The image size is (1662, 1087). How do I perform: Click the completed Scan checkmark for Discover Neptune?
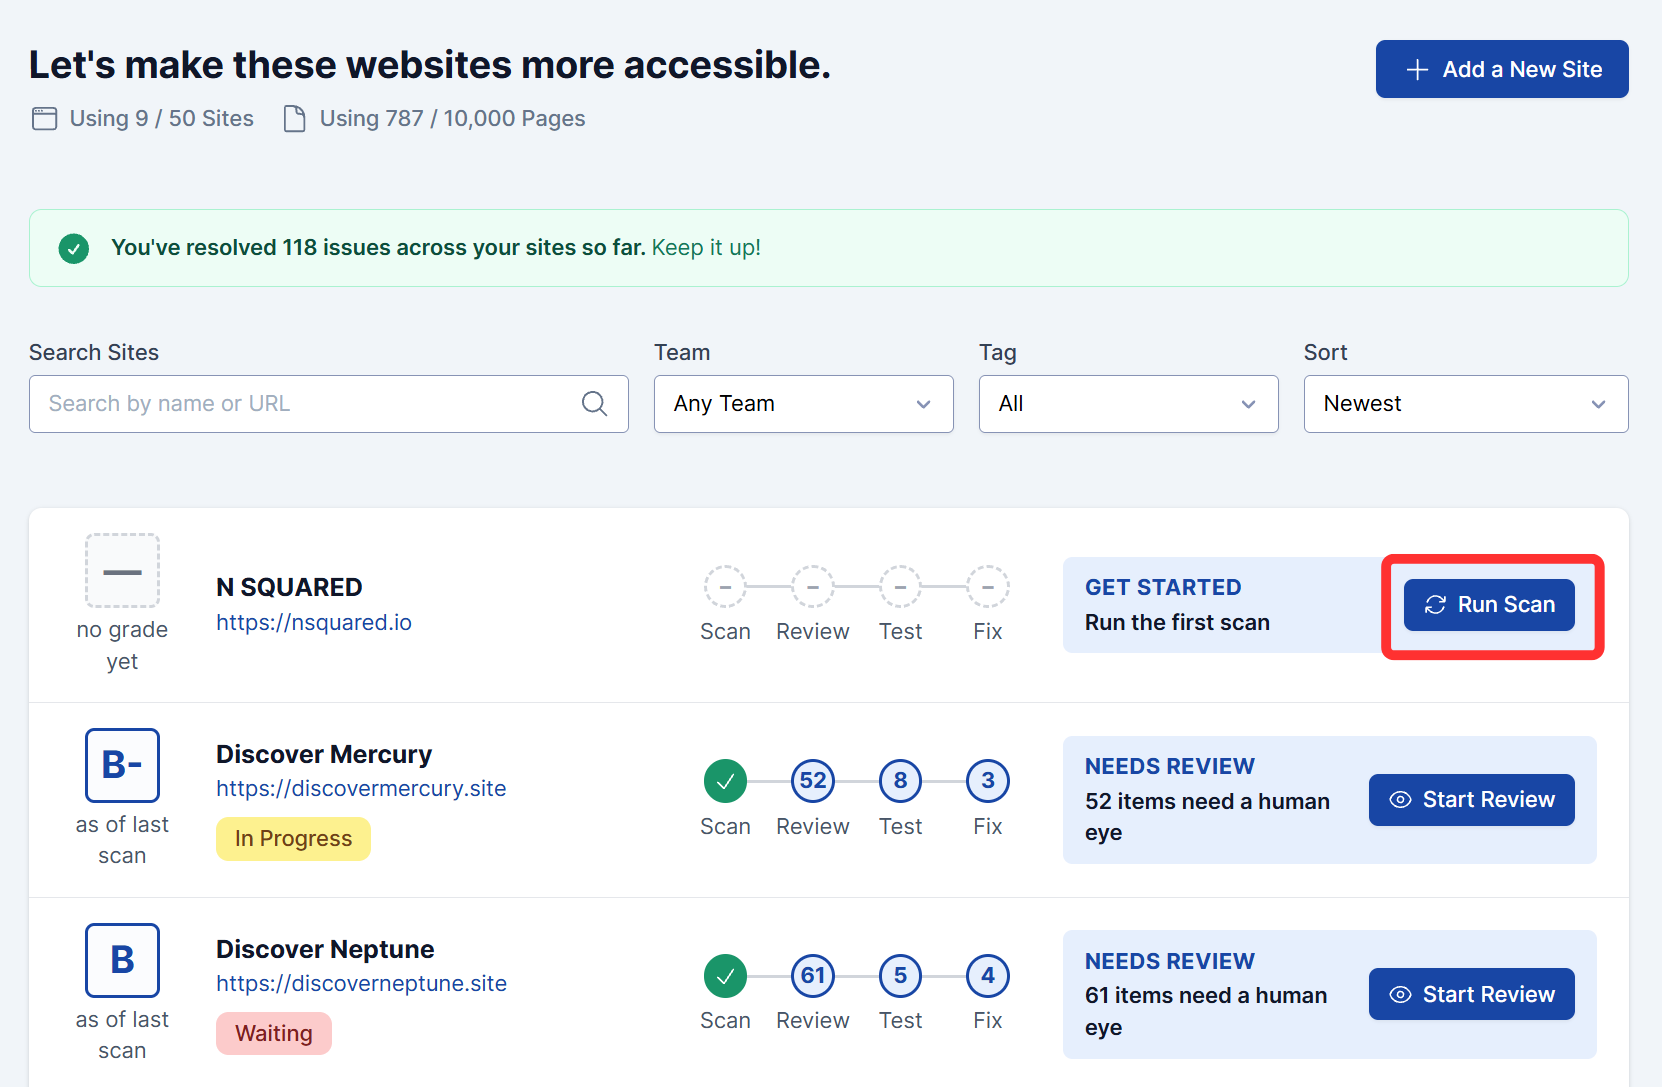click(x=725, y=976)
